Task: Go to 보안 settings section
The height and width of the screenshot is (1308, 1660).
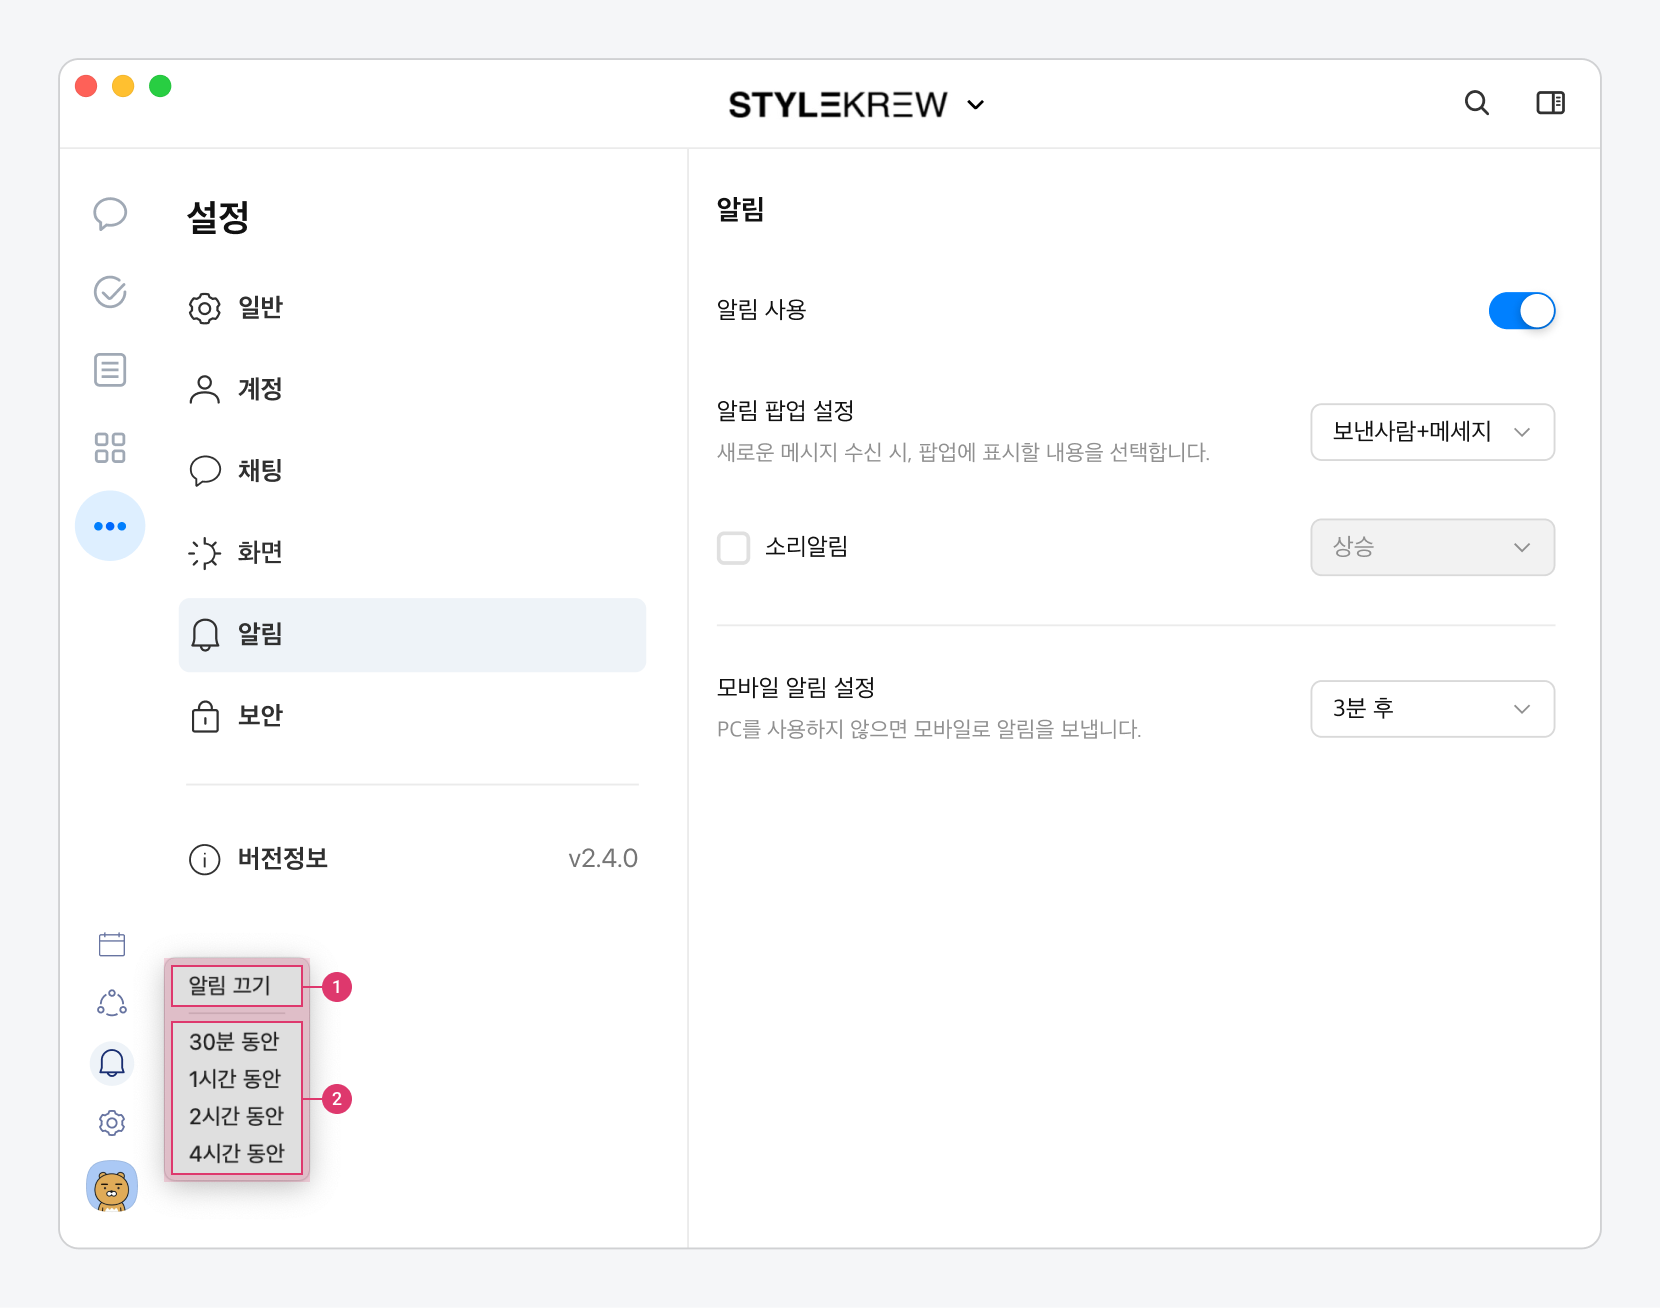Action: [x=260, y=716]
